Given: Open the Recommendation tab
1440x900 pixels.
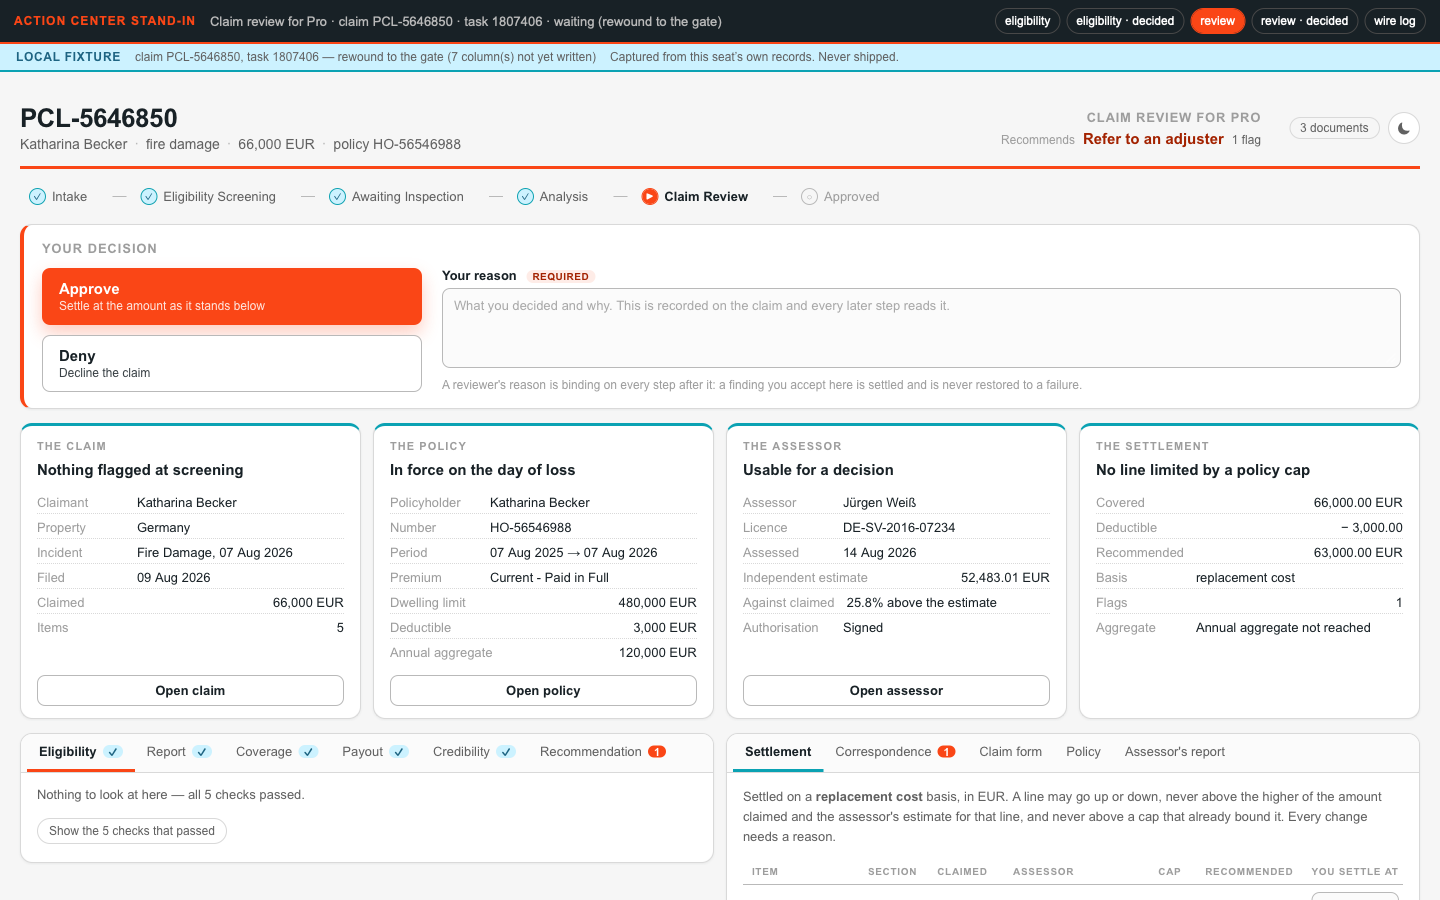Looking at the screenshot, I should pos(602,752).
